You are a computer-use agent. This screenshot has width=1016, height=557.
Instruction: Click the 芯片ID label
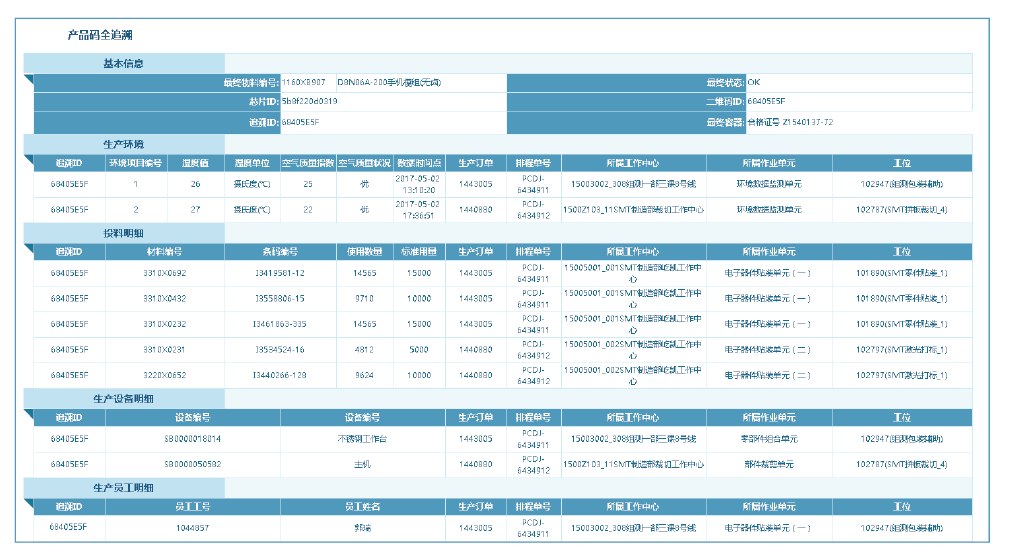click(x=264, y=101)
